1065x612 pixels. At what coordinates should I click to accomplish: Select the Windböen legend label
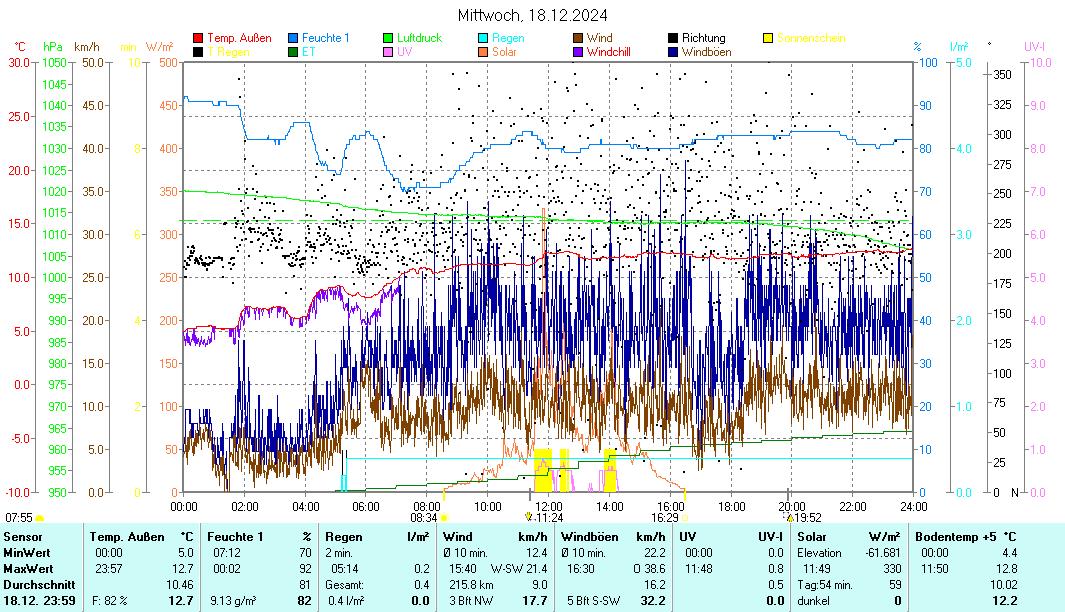tap(706, 52)
